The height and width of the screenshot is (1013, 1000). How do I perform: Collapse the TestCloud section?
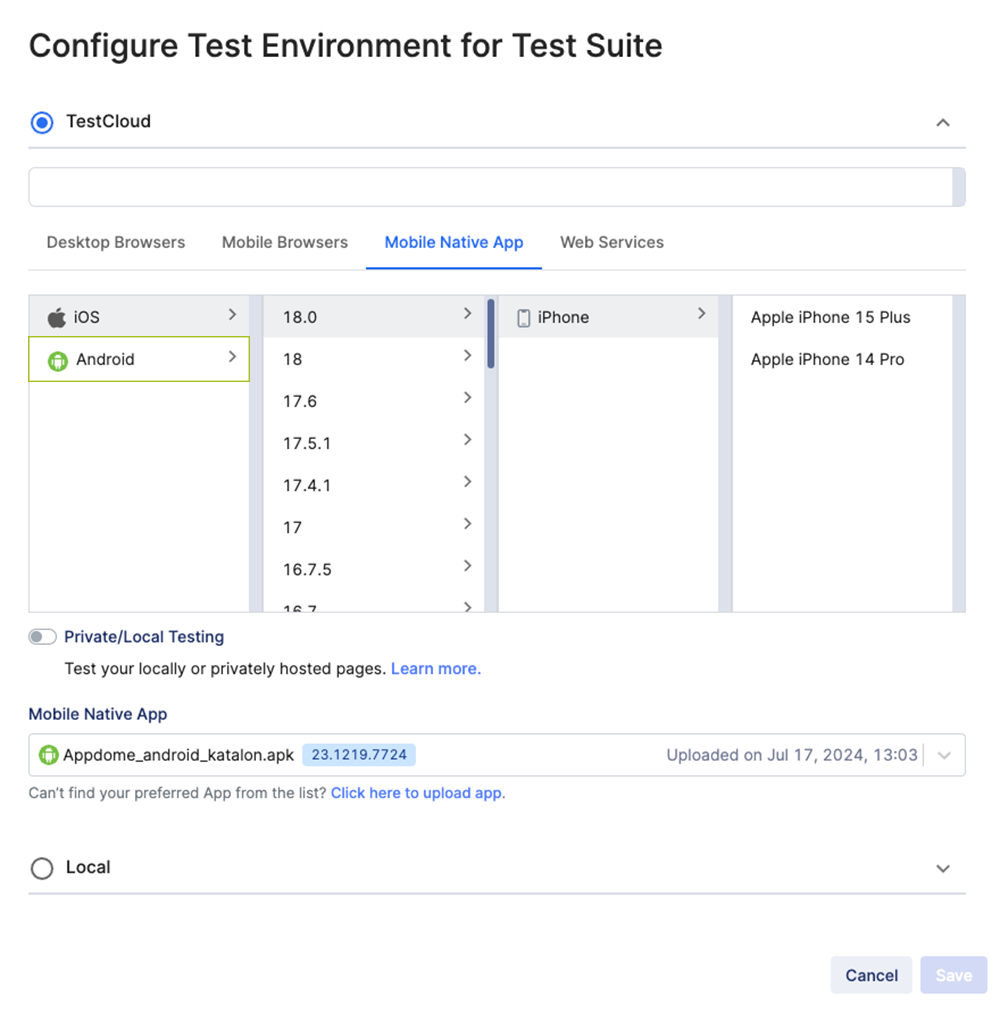pyautogui.click(x=942, y=121)
